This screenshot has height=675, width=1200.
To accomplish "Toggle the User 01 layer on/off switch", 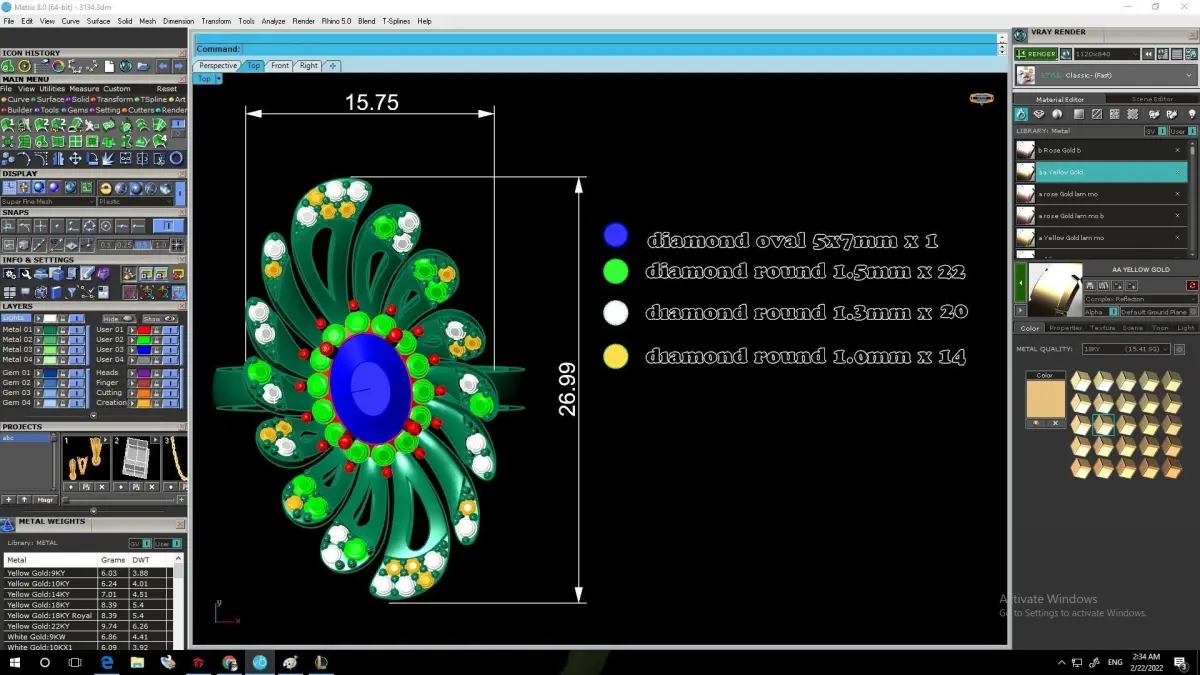I will click(170, 330).
